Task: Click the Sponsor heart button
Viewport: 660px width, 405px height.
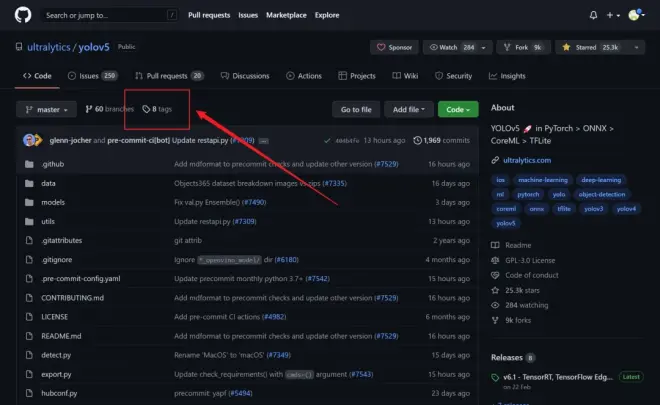Action: coord(394,47)
